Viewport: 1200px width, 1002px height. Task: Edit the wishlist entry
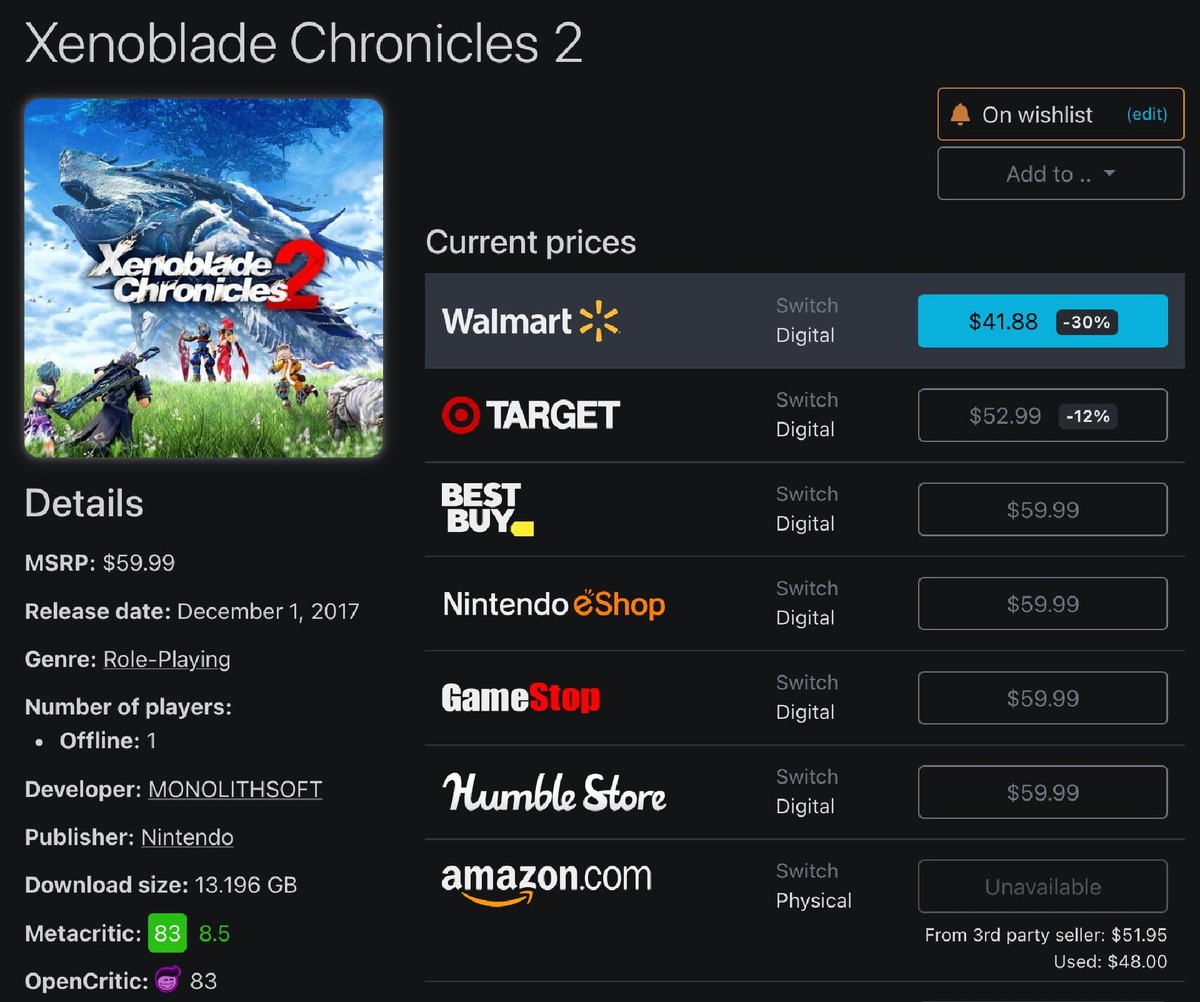[x=1147, y=115]
